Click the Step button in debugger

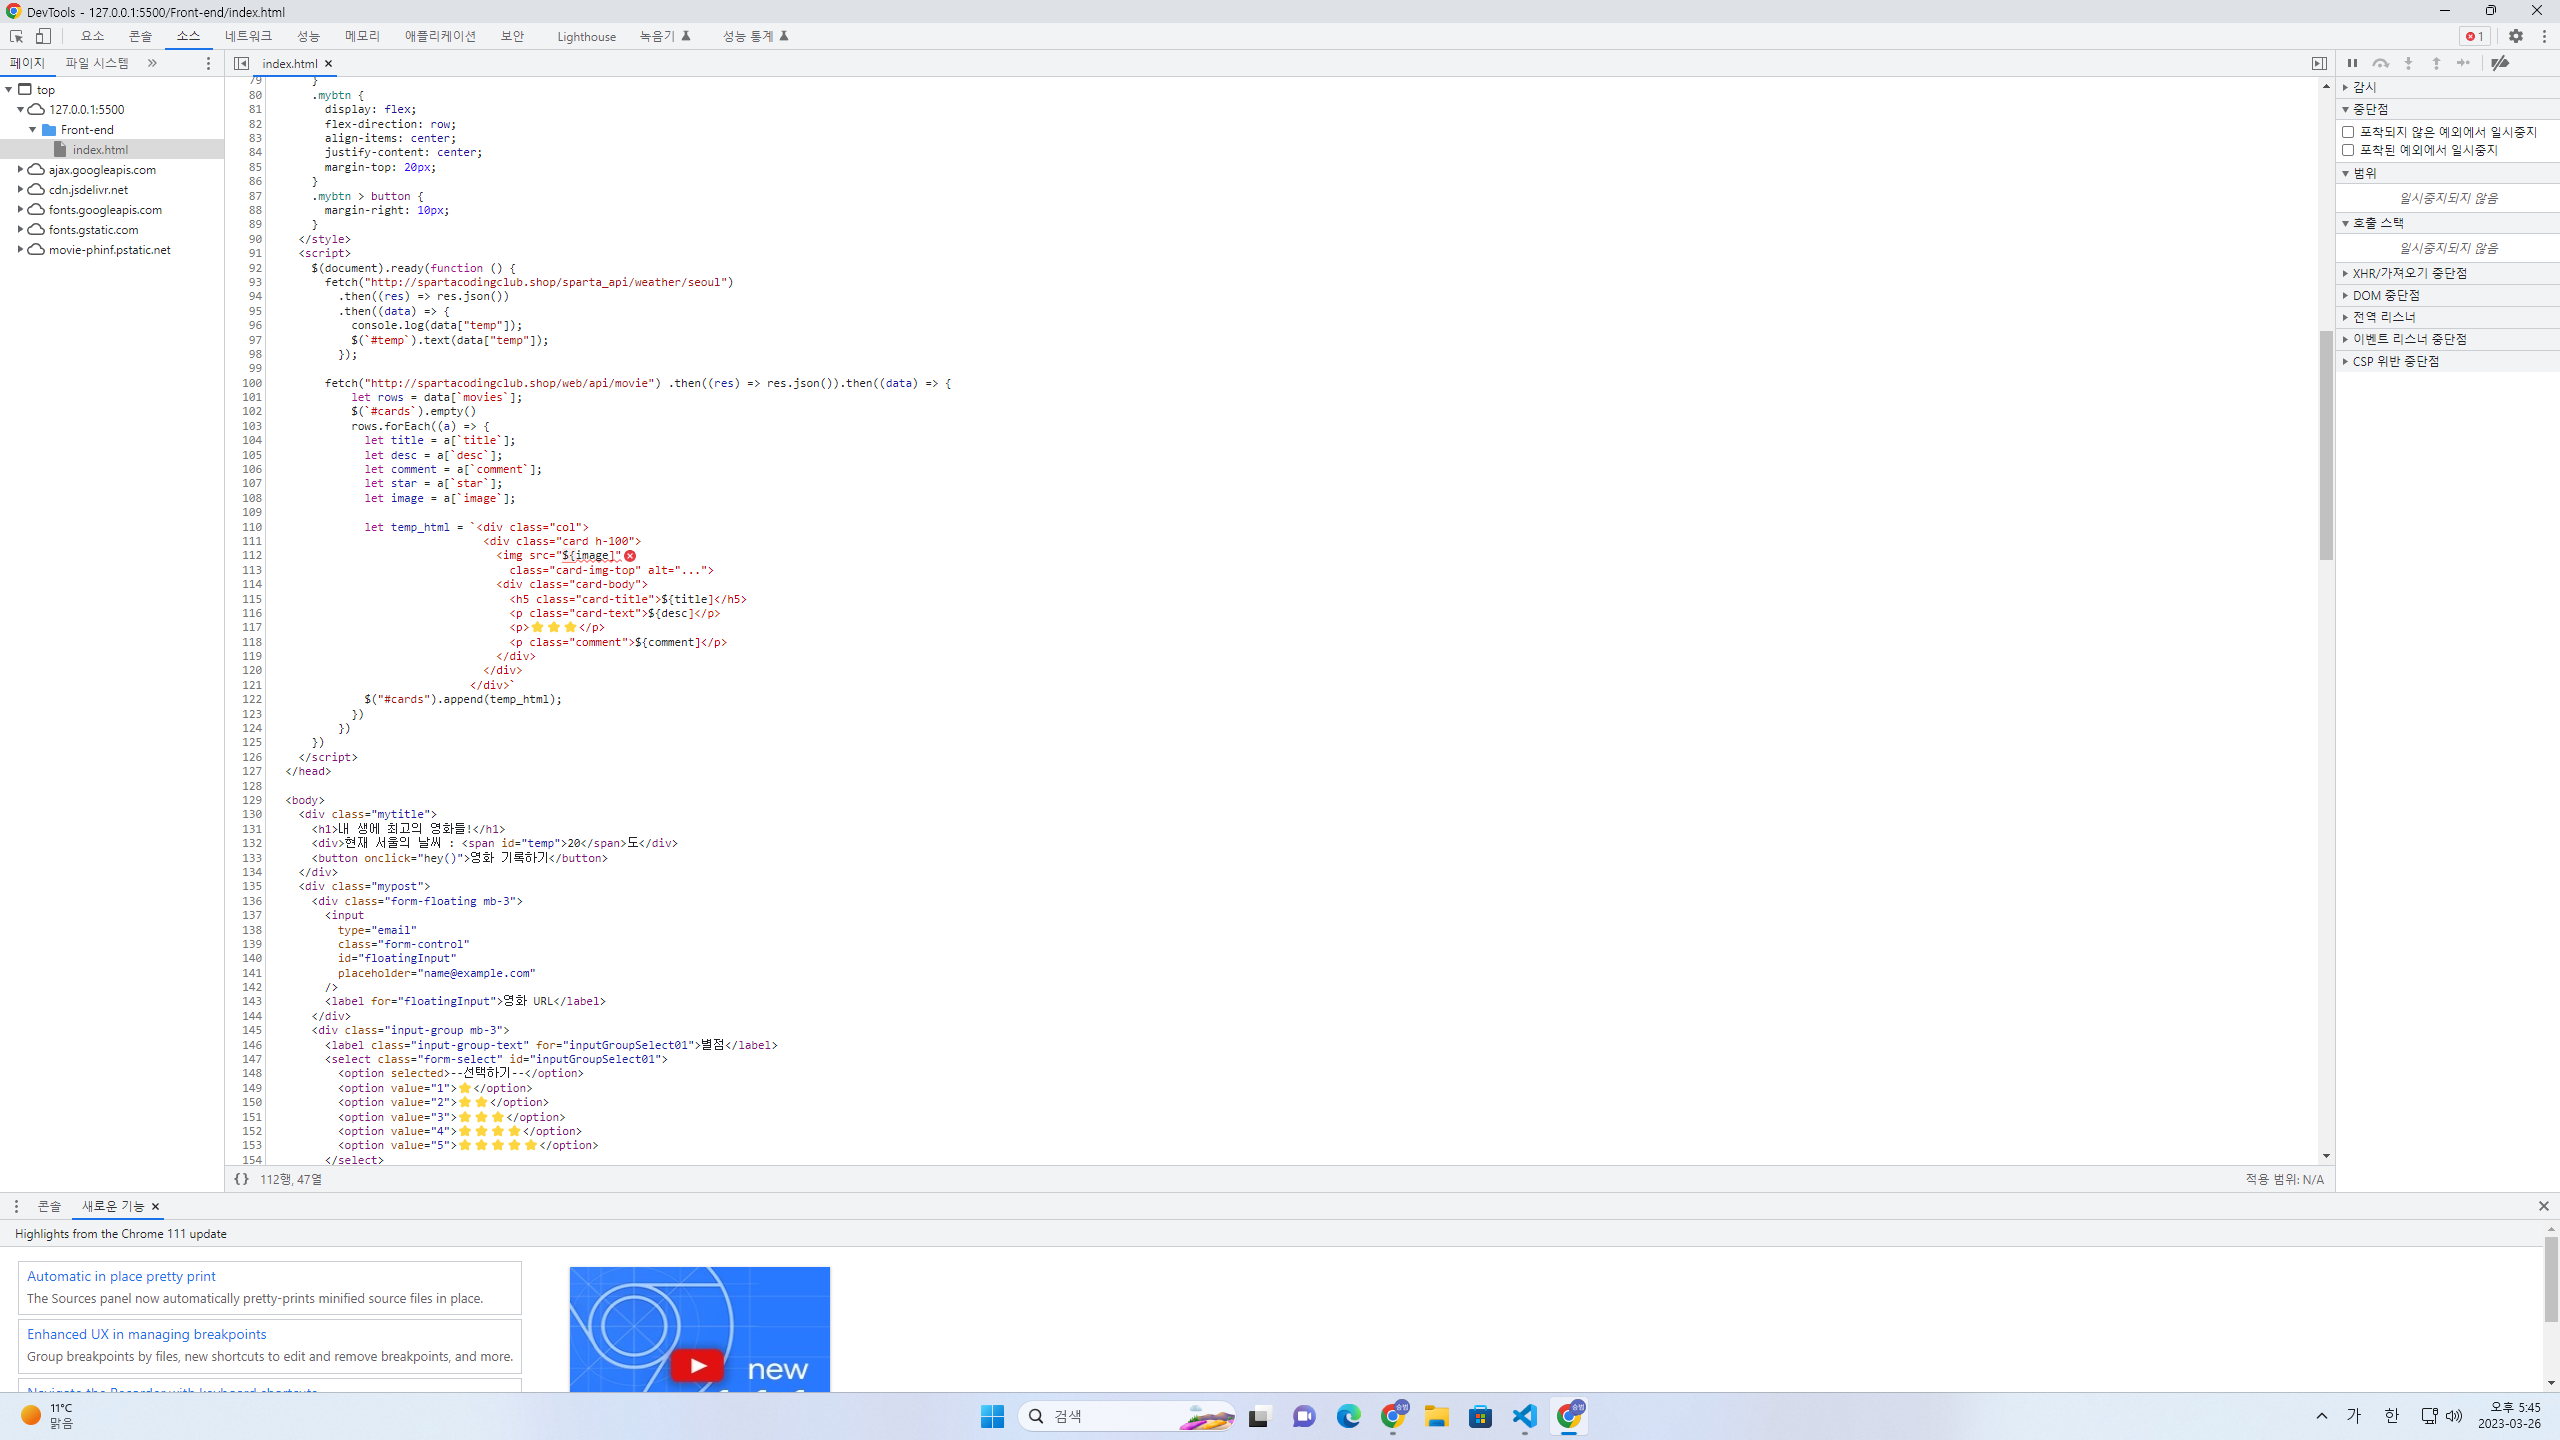coord(2464,63)
